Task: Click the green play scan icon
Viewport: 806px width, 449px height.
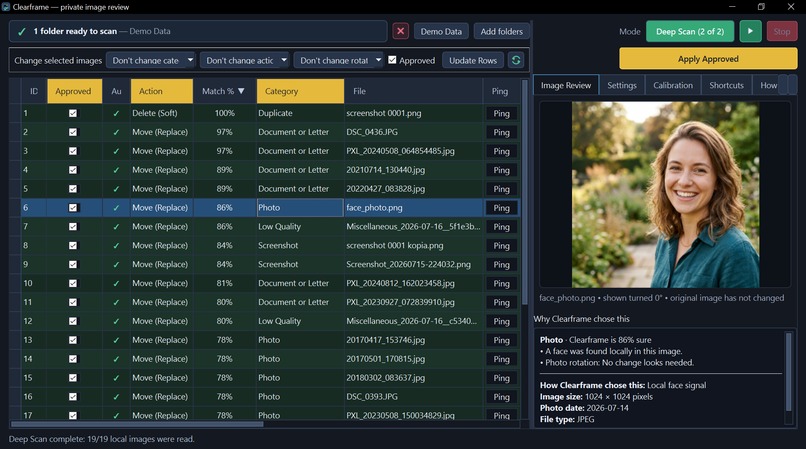Action: [750, 31]
